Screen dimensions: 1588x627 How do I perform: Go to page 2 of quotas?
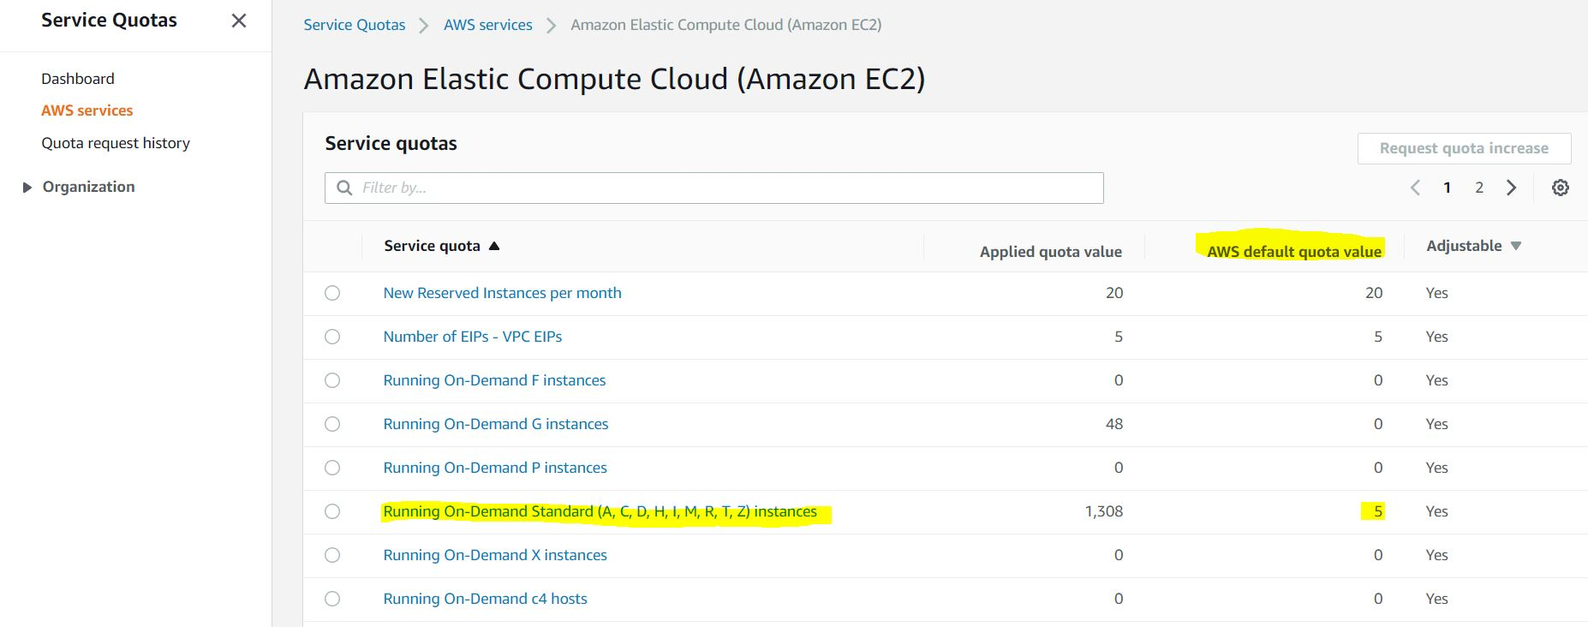[x=1479, y=188]
